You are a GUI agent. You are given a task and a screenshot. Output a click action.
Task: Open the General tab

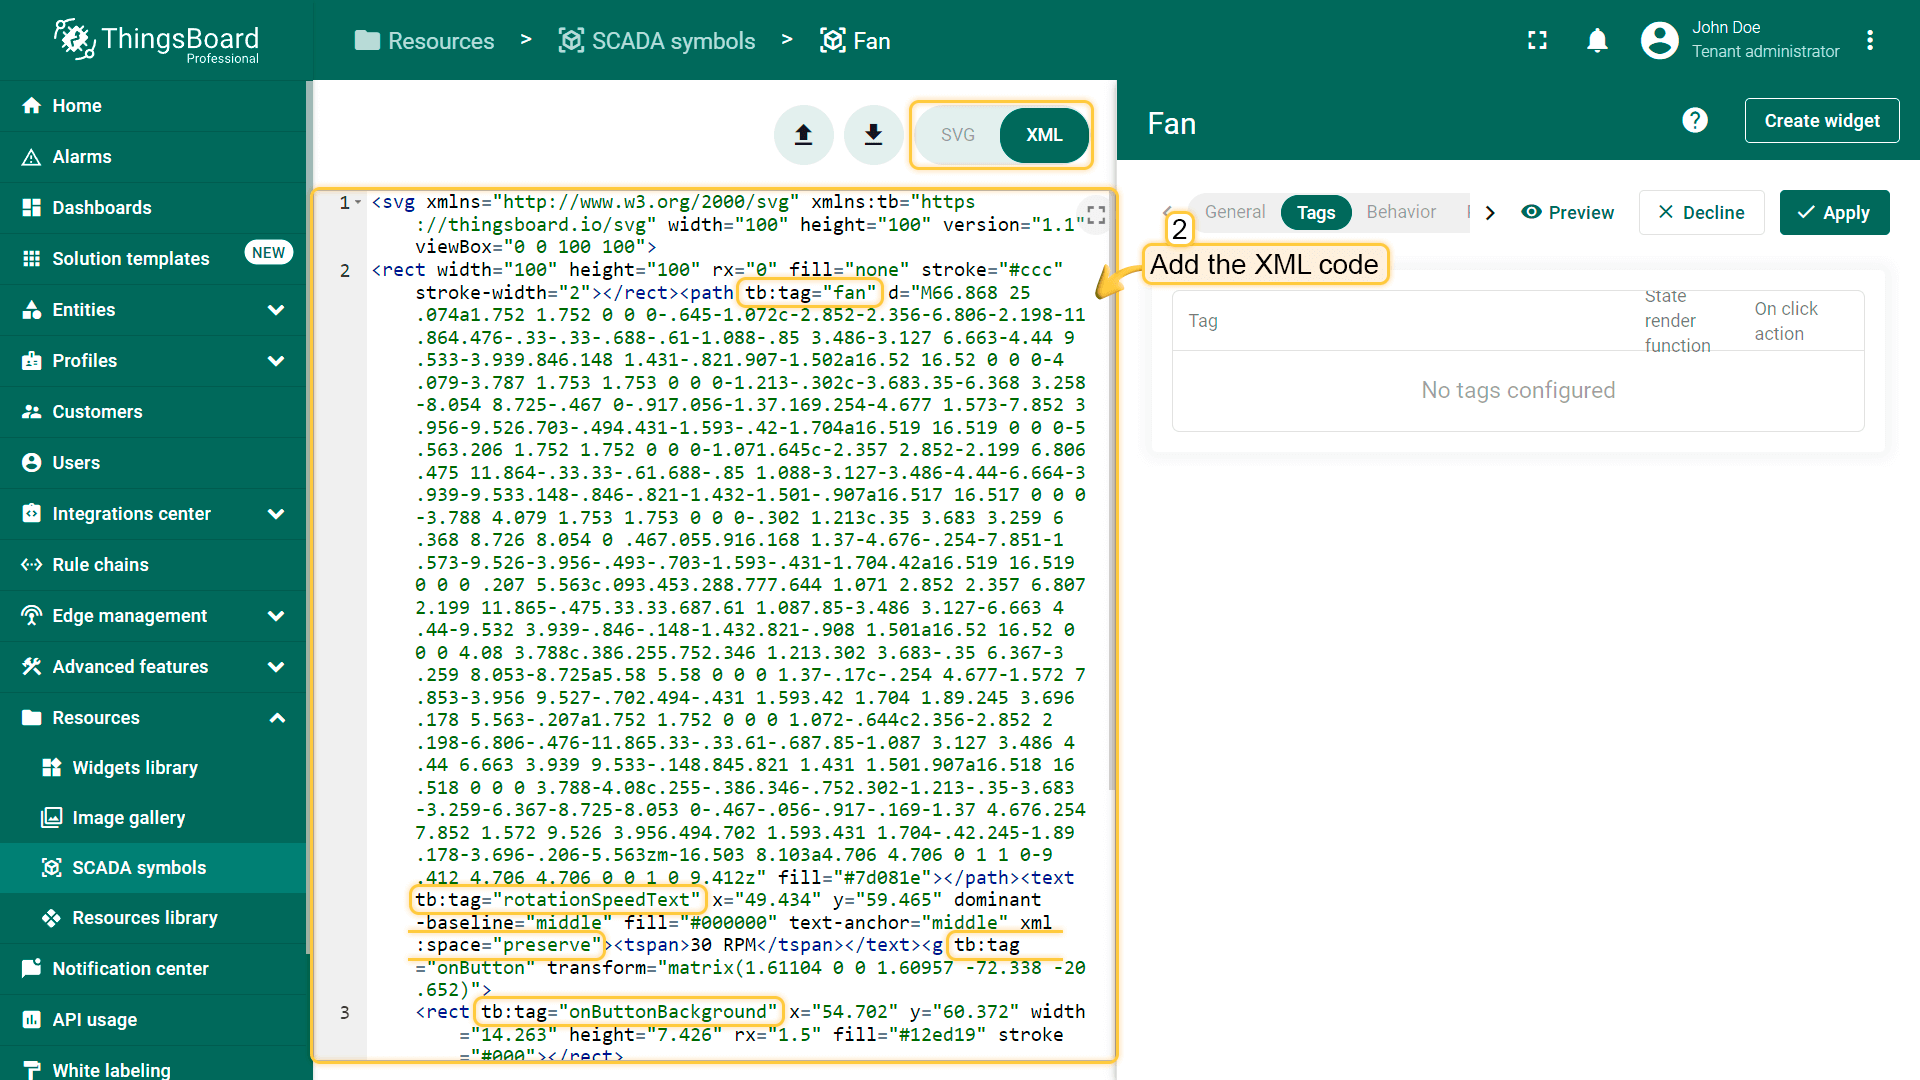tap(1234, 212)
